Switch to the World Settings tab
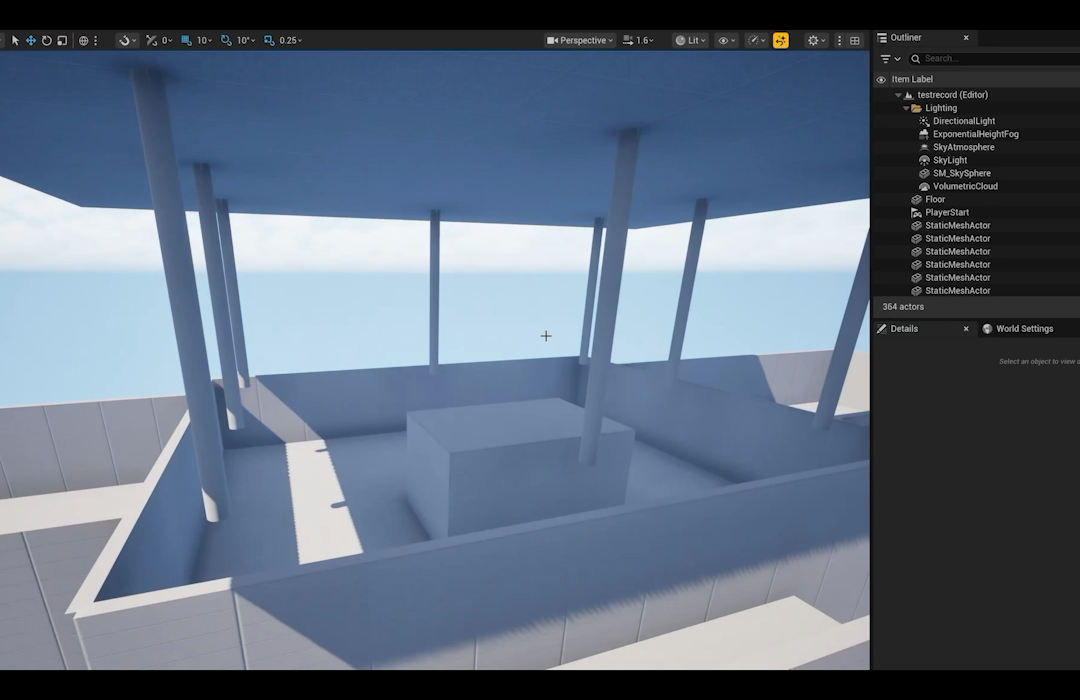 click(x=1017, y=329)
